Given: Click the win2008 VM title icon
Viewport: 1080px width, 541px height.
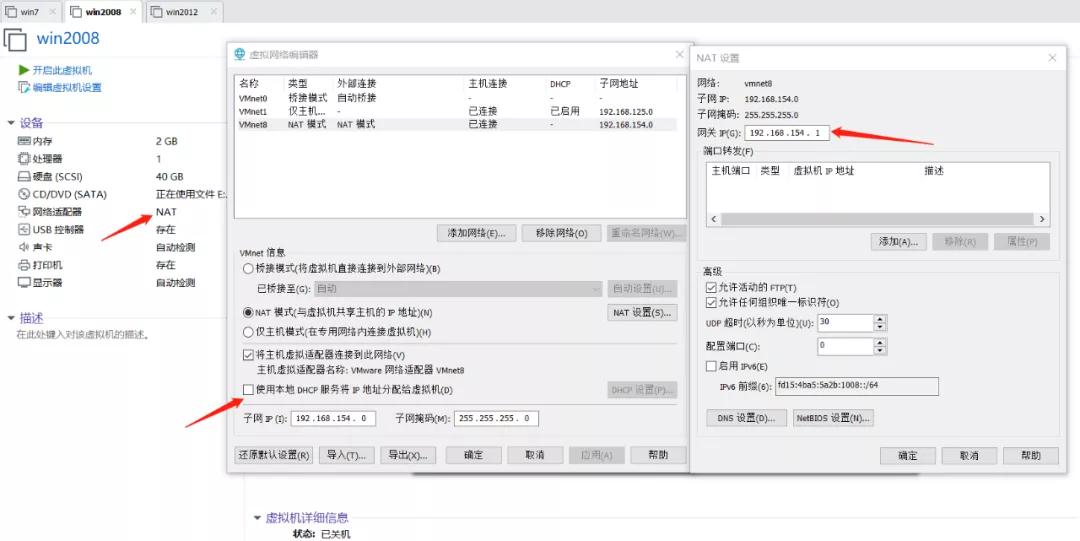Looking at the screenshot, I should point(15,39).
